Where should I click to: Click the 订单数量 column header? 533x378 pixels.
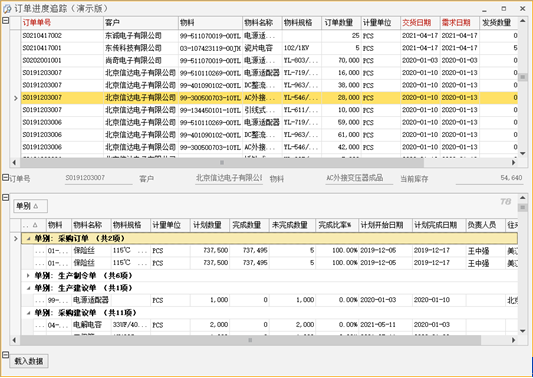(x=341, y=23)
